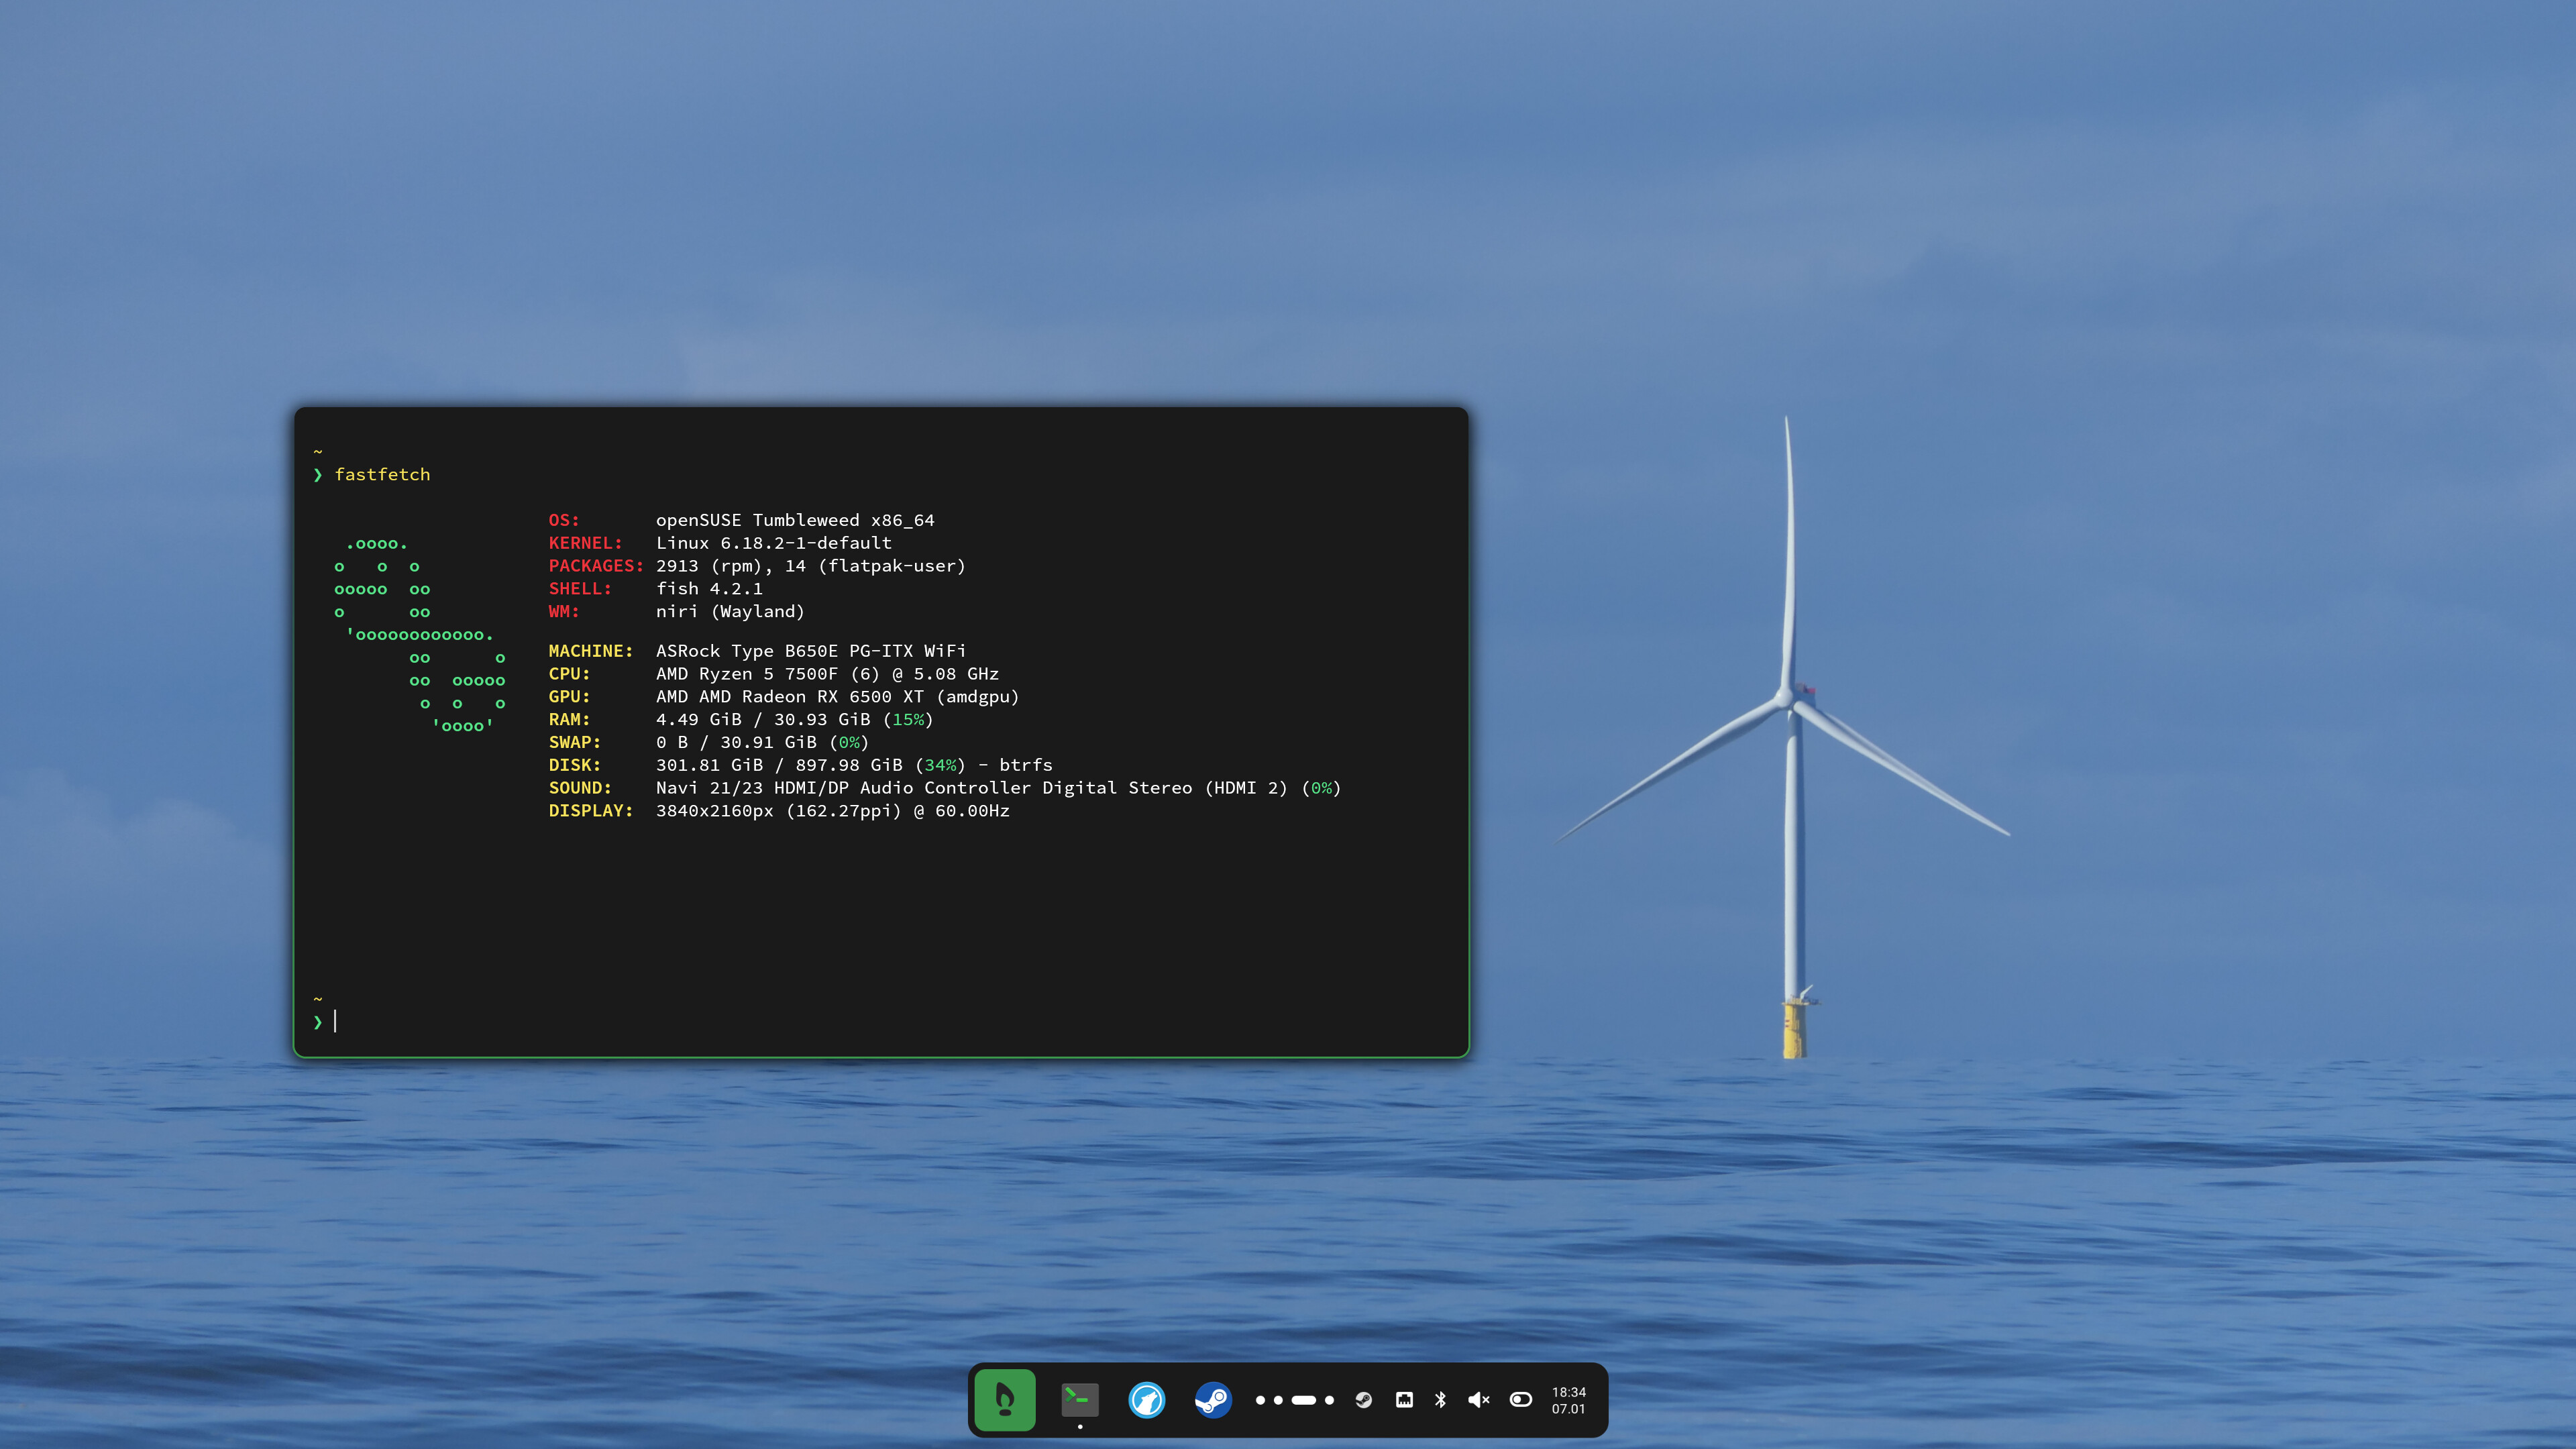Unmute the muted speaker icon

pyautogui.click(x=1478, y=1400)
